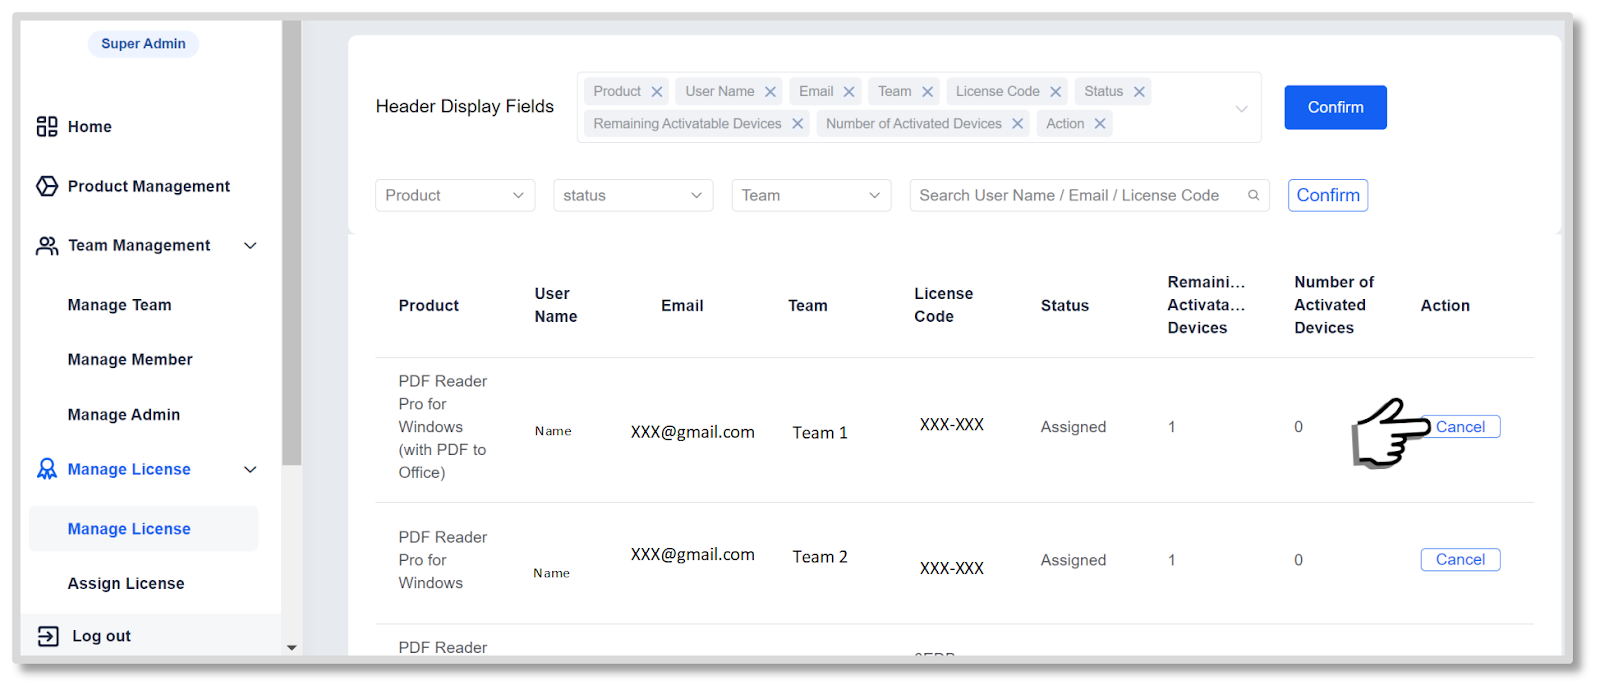Click the Email column header
This screenshot has width=1600, height=690.
[x=682, y=306]
